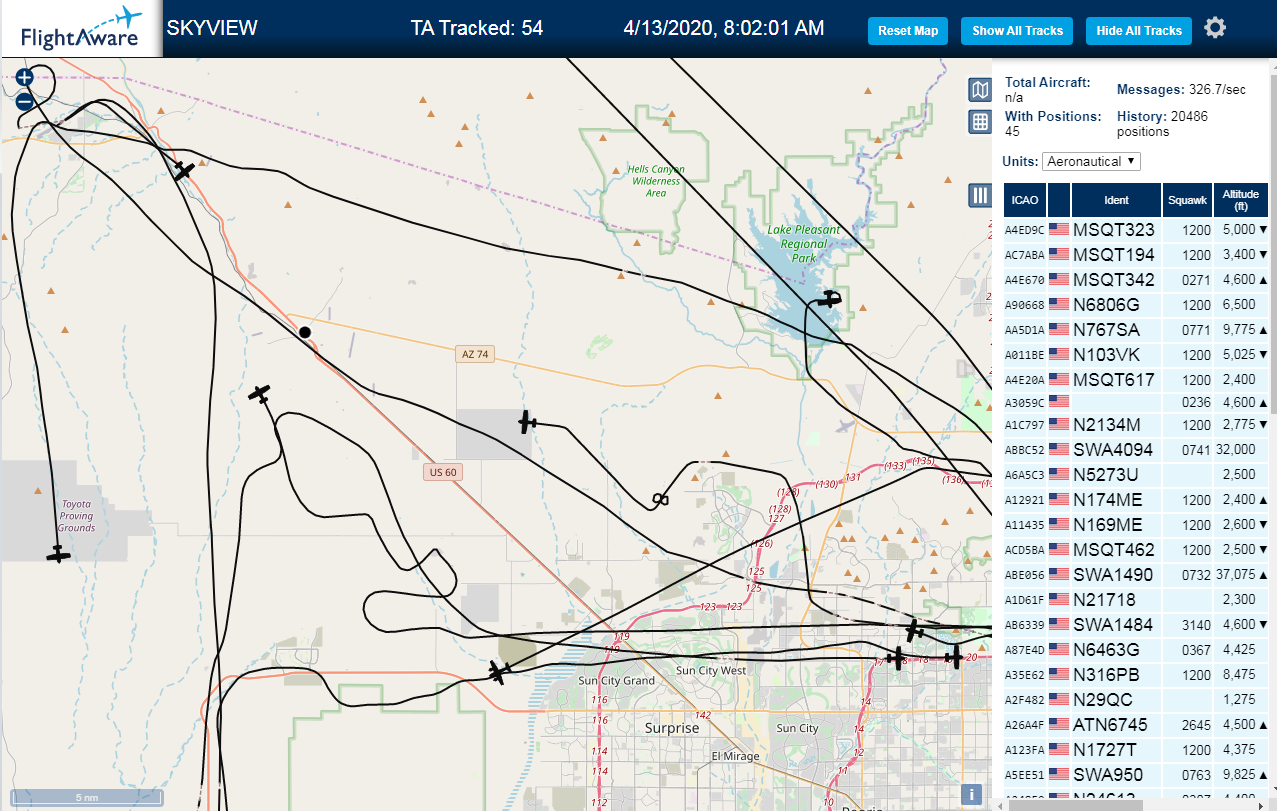Select the MSQT194 aircraft row

pos(1137,254)
